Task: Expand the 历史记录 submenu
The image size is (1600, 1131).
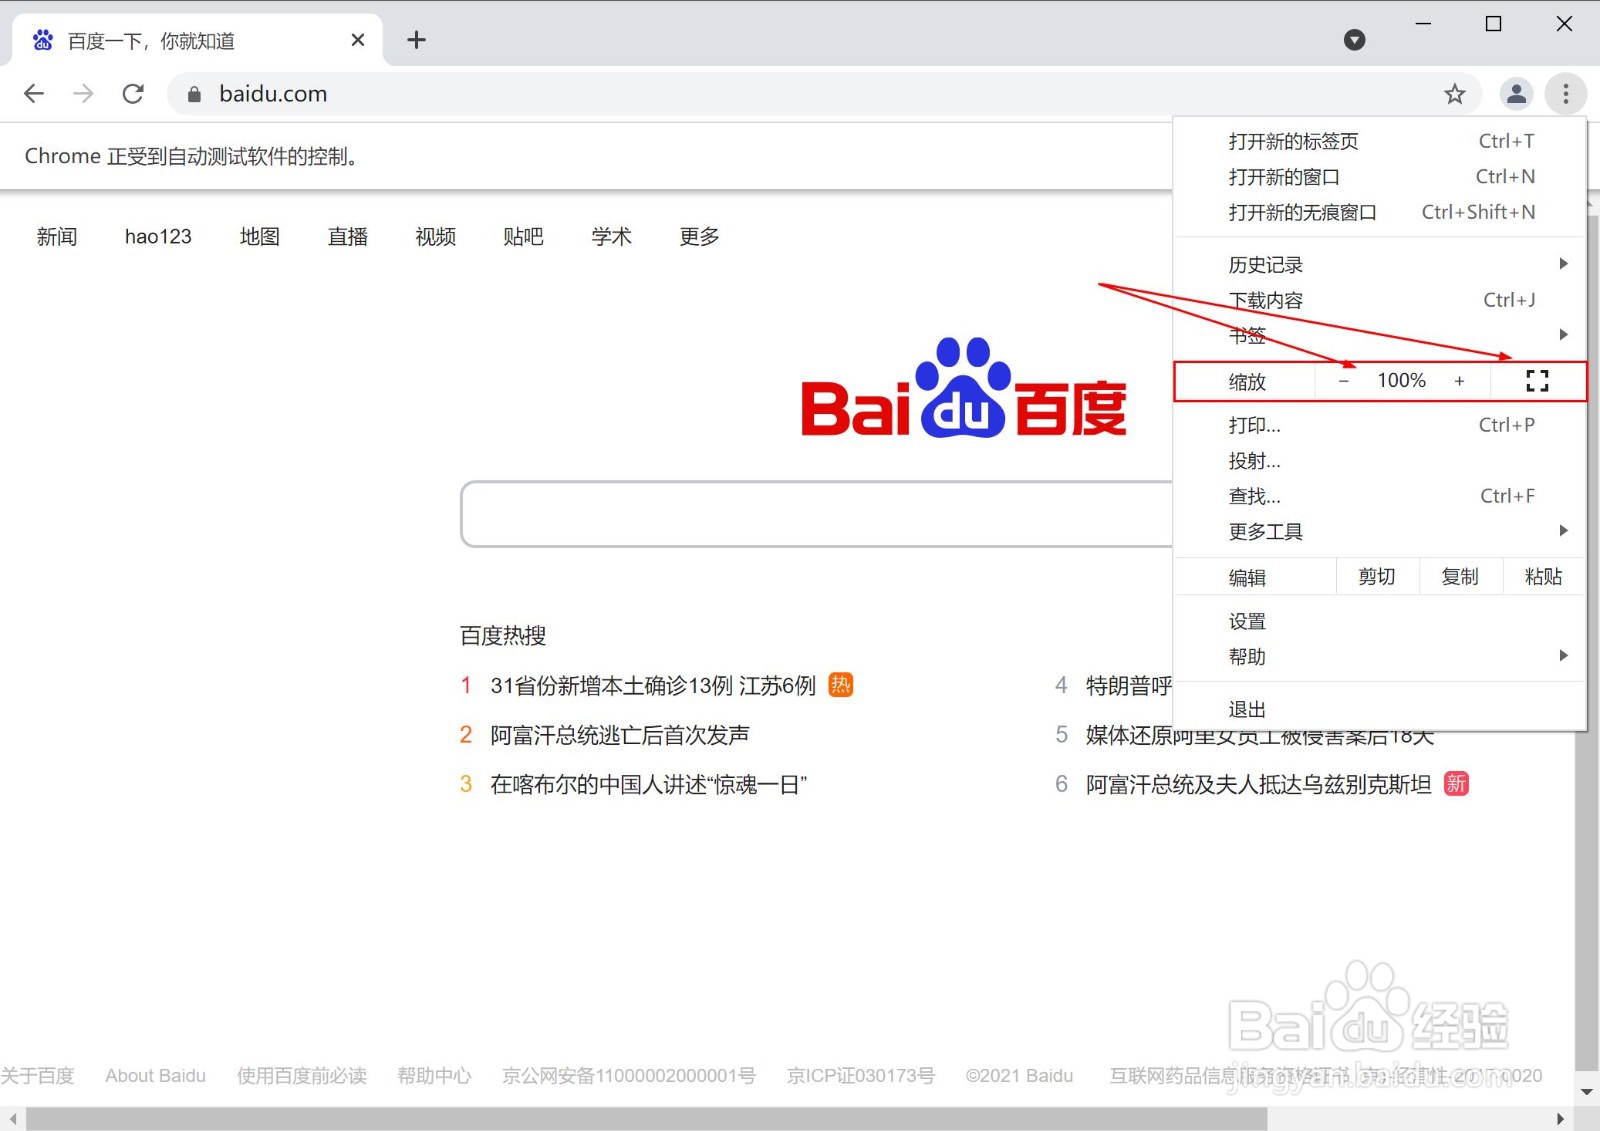Action: [1380, 264]
